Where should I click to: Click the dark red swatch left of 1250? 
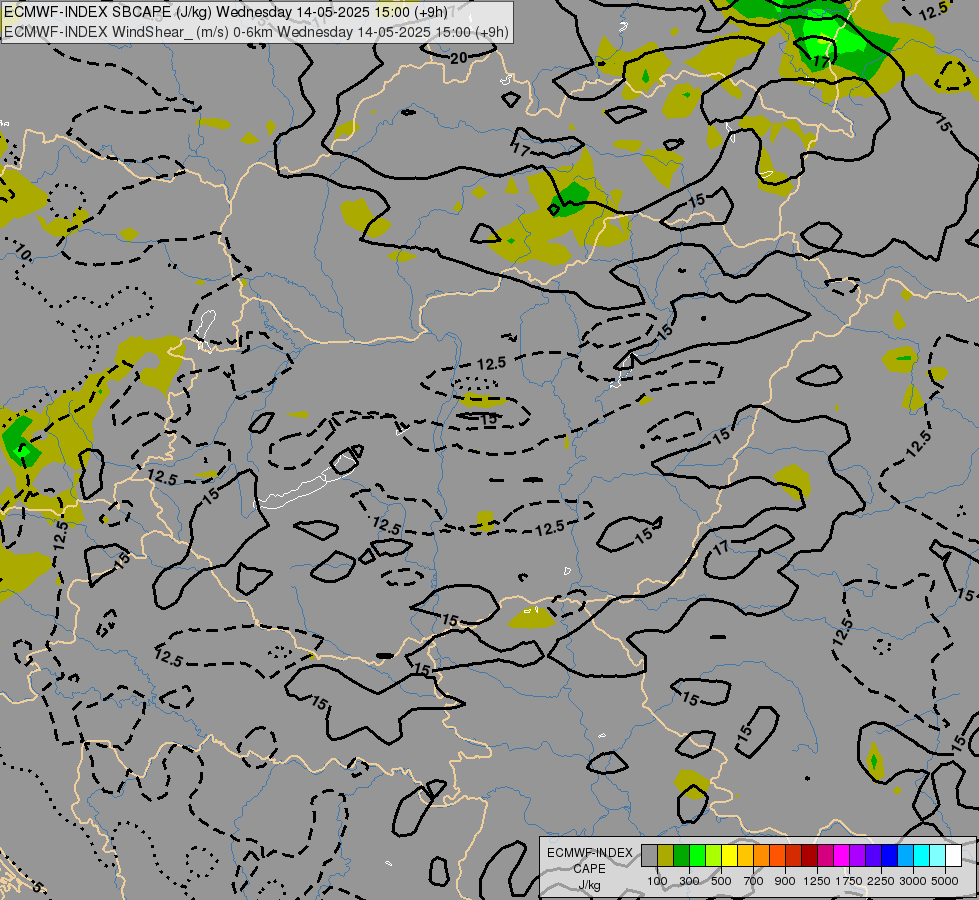pyautogui.click(x=810, y=855)
